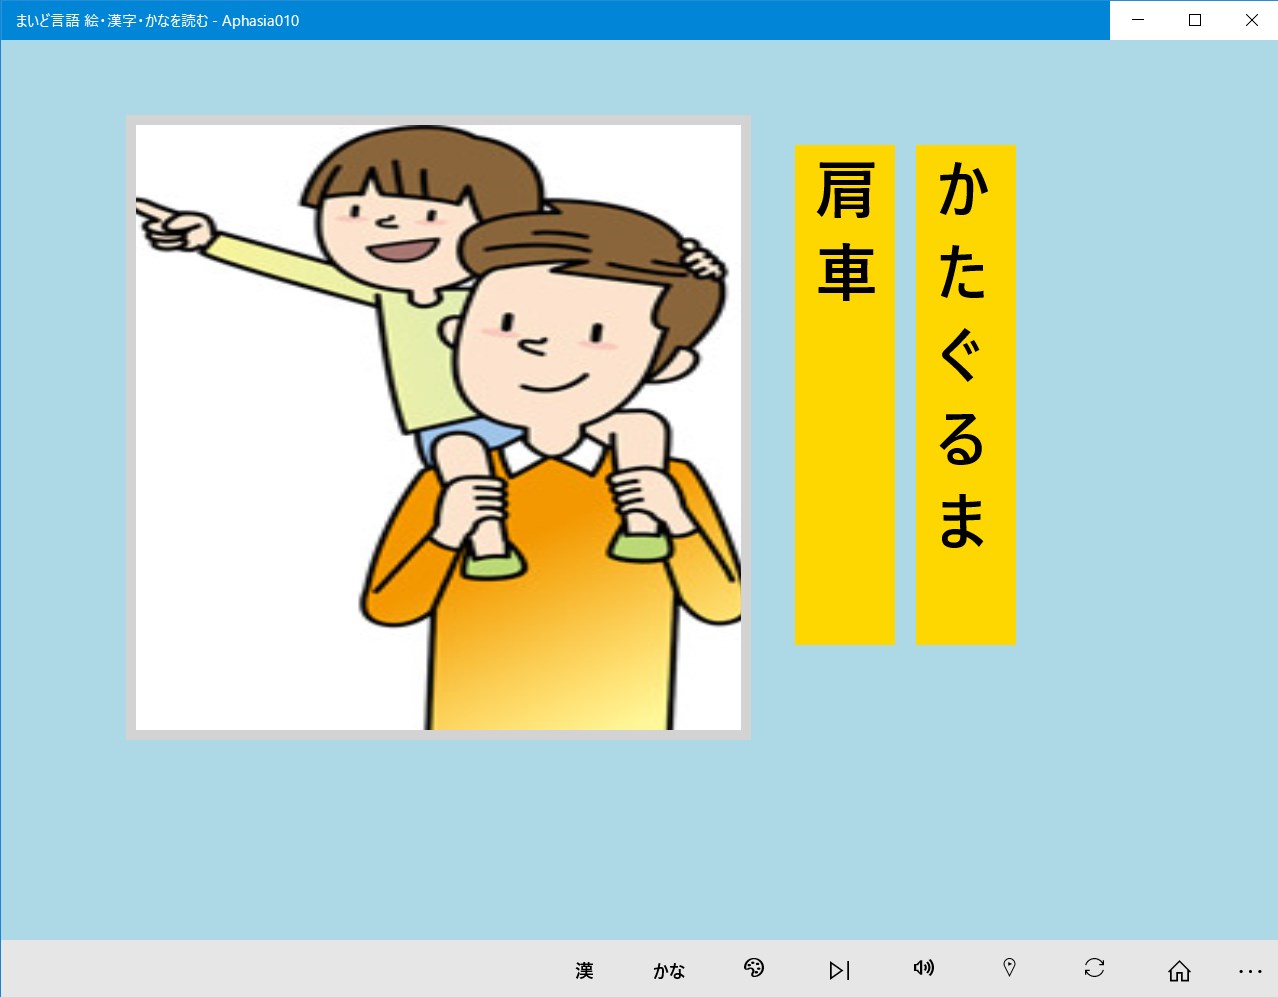Click the ま character on kana card
Image resolution: width=1278 pixels, height=997 pixels.
click(962, 520)
